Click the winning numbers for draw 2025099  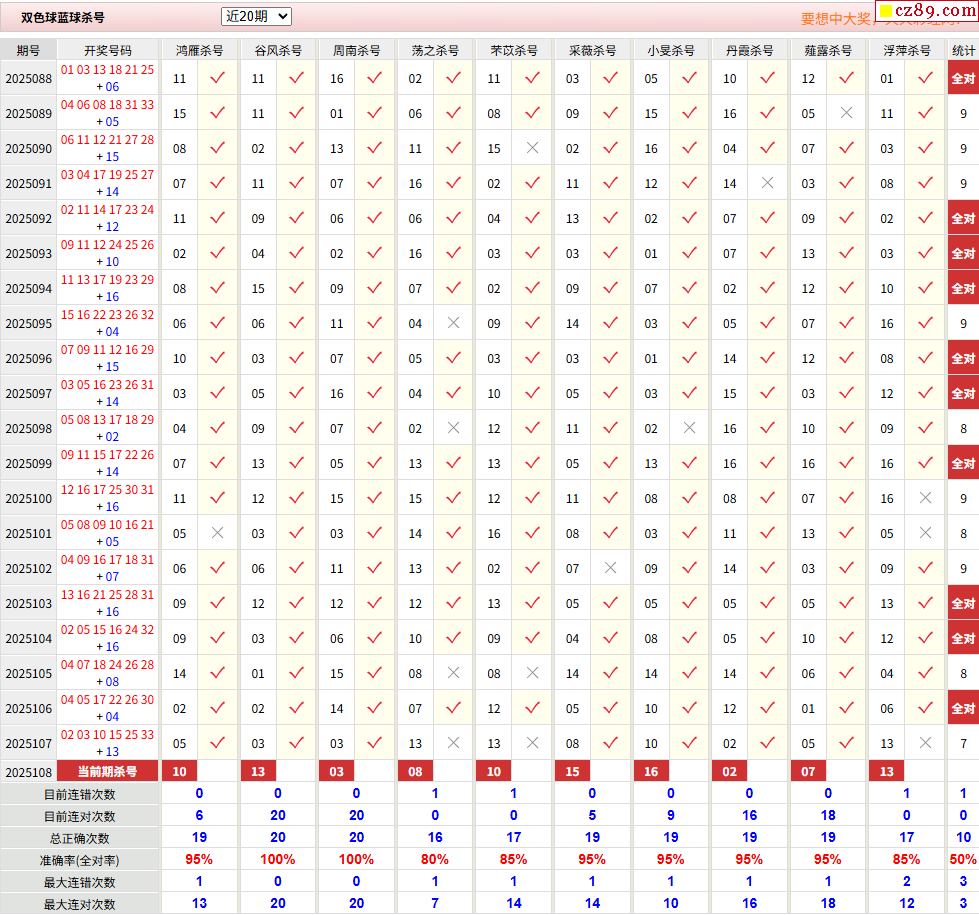[107, 463]
